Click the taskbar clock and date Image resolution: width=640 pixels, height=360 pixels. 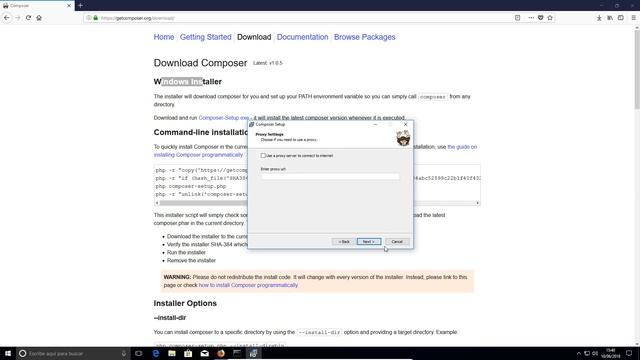[611, 353]
